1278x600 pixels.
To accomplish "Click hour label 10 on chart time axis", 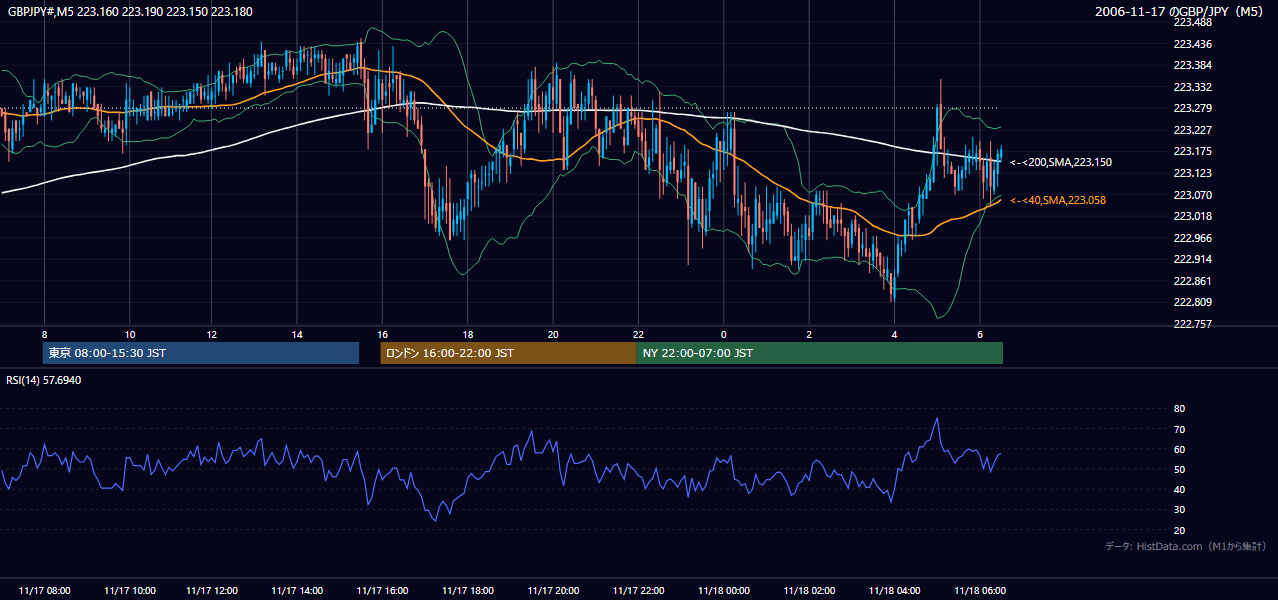I will point(129,334).
